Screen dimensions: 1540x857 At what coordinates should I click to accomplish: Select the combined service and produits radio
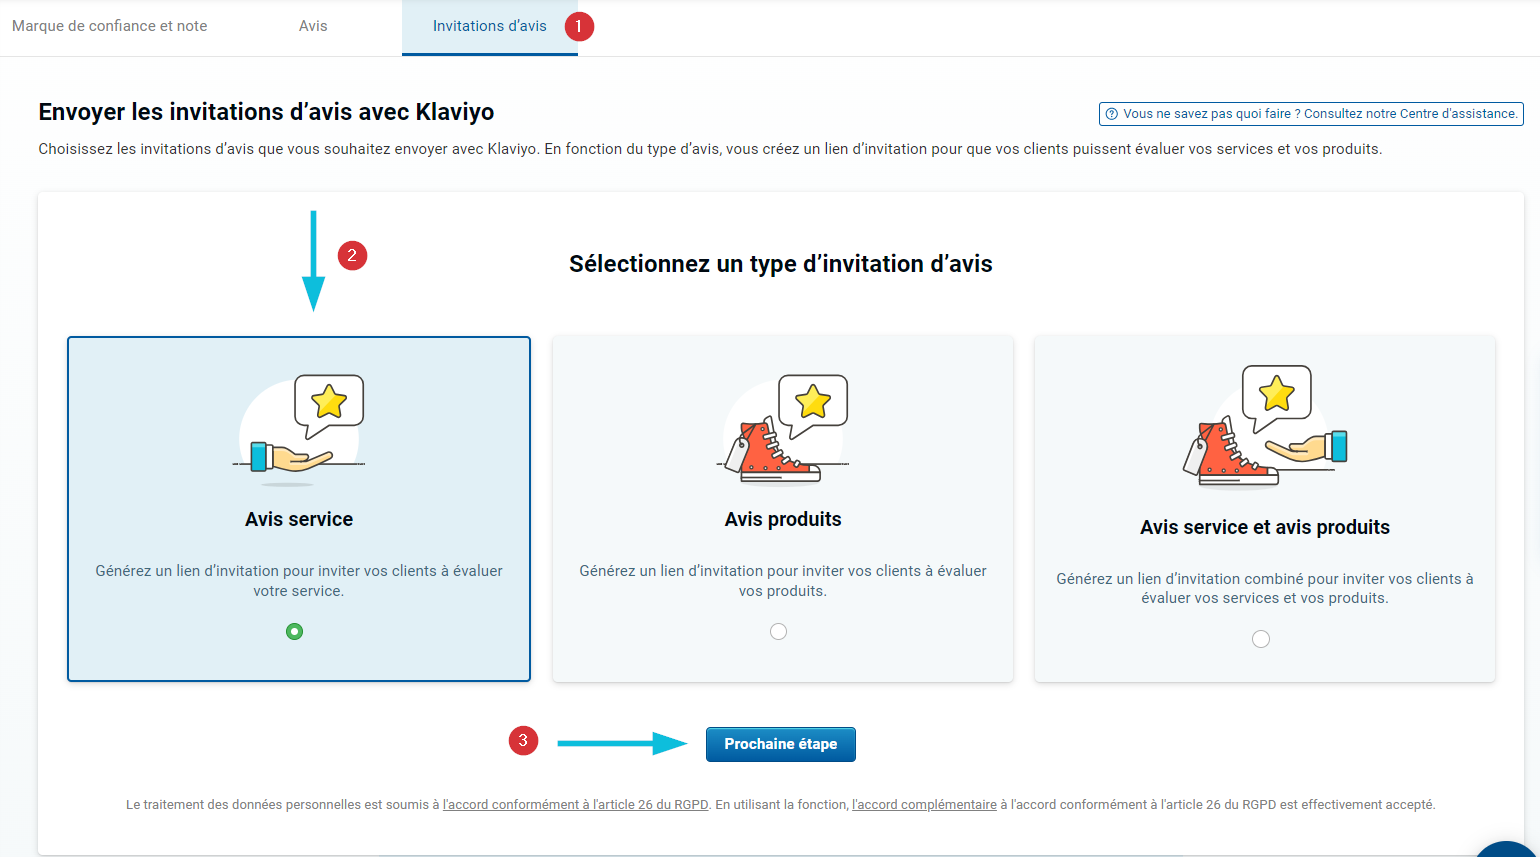(x=1261, y=639)
